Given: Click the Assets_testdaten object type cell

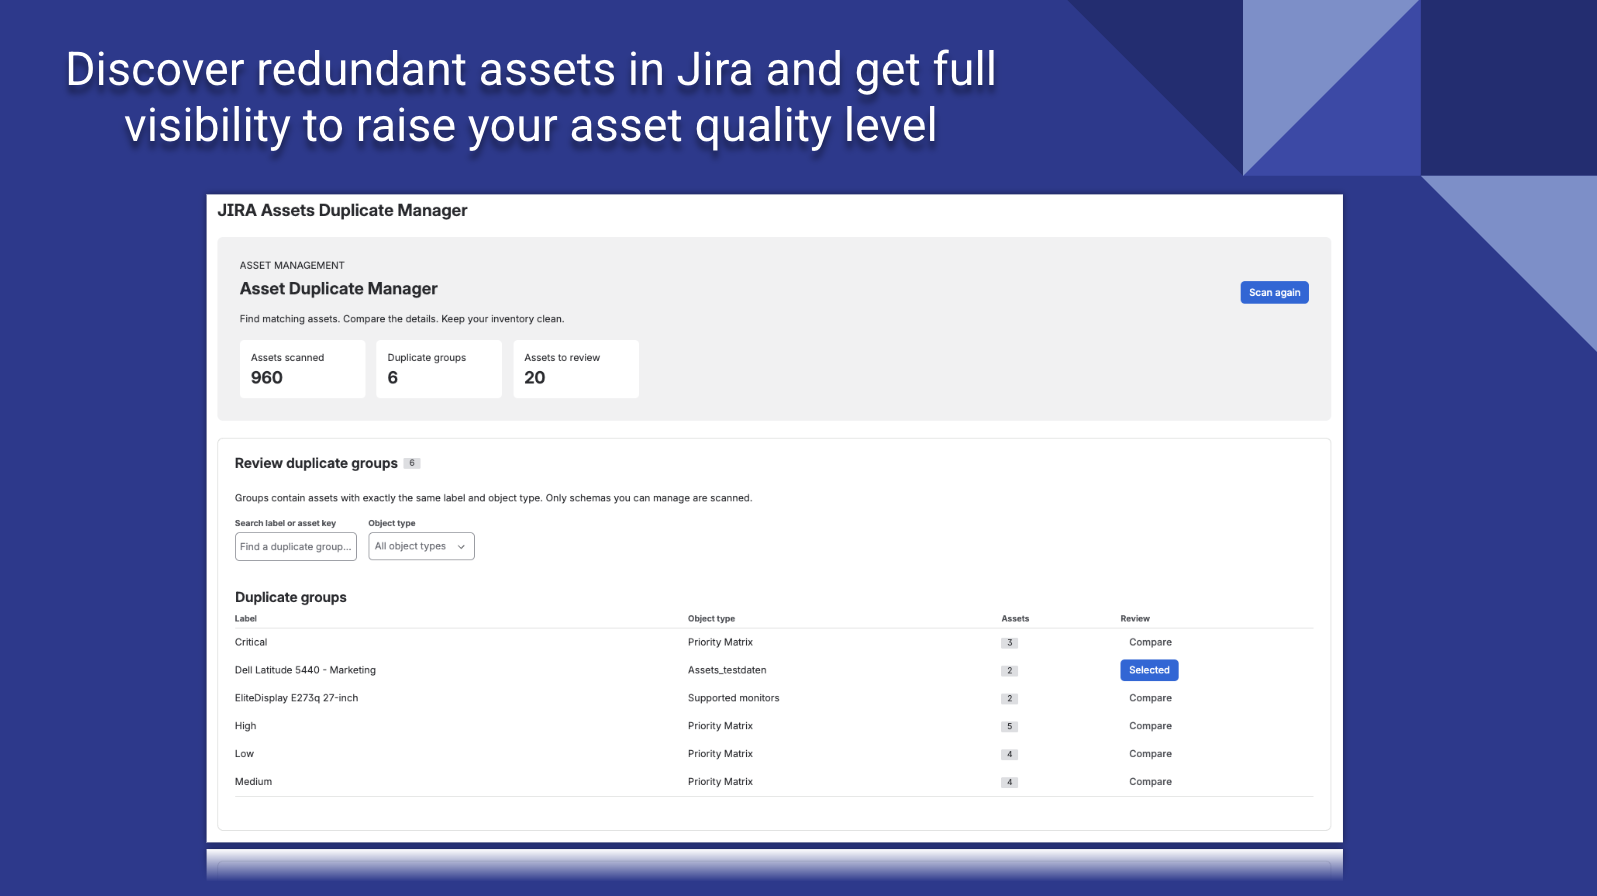Looking at the screenshot, I should pos(727,670).
